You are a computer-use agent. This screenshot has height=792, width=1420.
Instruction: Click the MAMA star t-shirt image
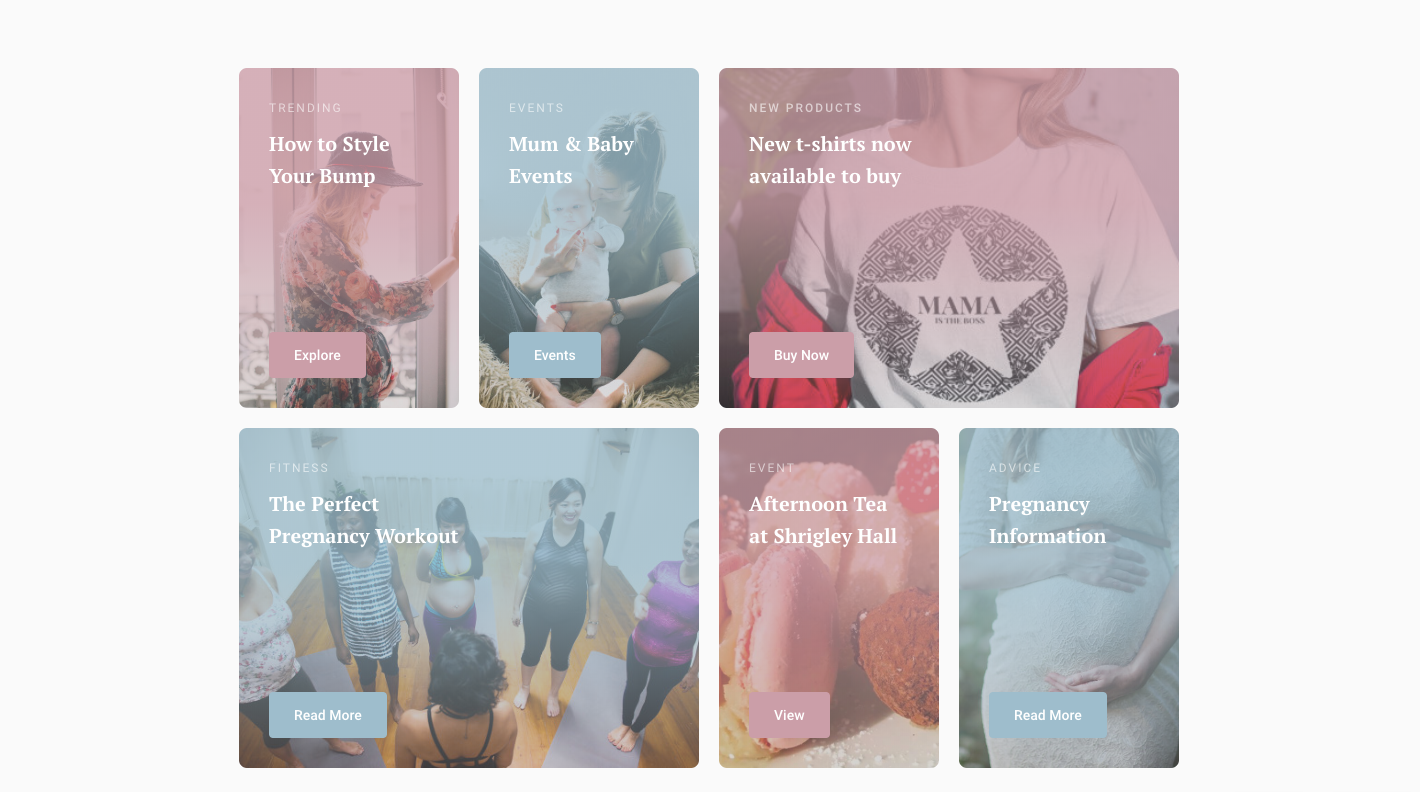pyautogui.click(x=949, y=238)
